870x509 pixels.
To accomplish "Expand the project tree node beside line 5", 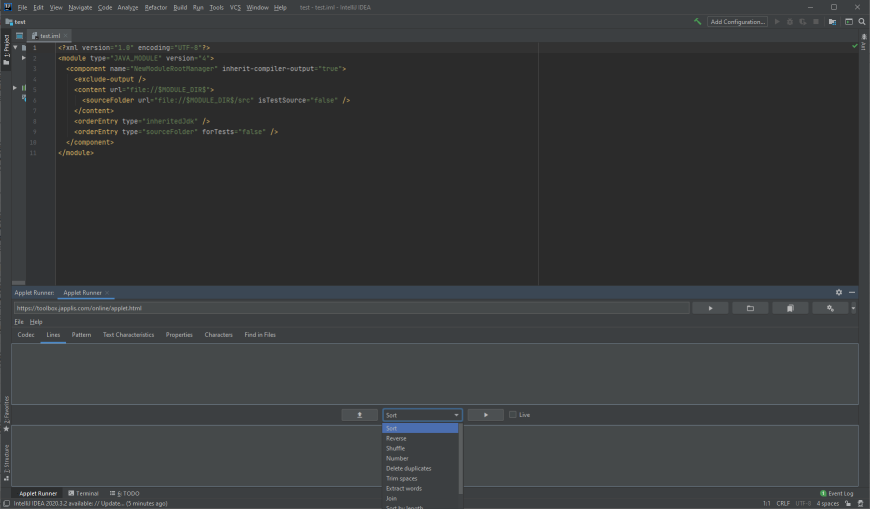I will tap(15, 88).
